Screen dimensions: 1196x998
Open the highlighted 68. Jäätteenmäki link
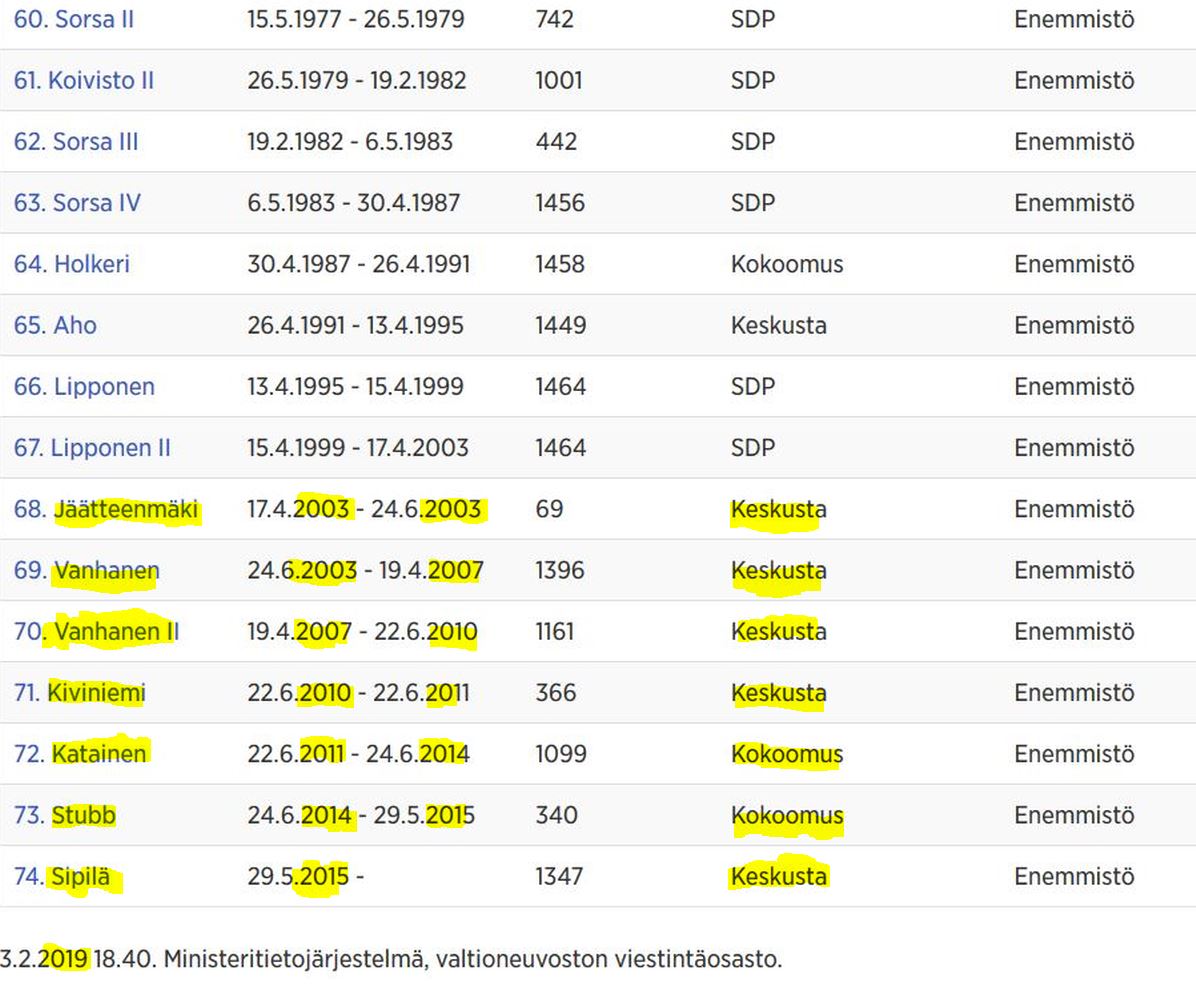(107, 510)
